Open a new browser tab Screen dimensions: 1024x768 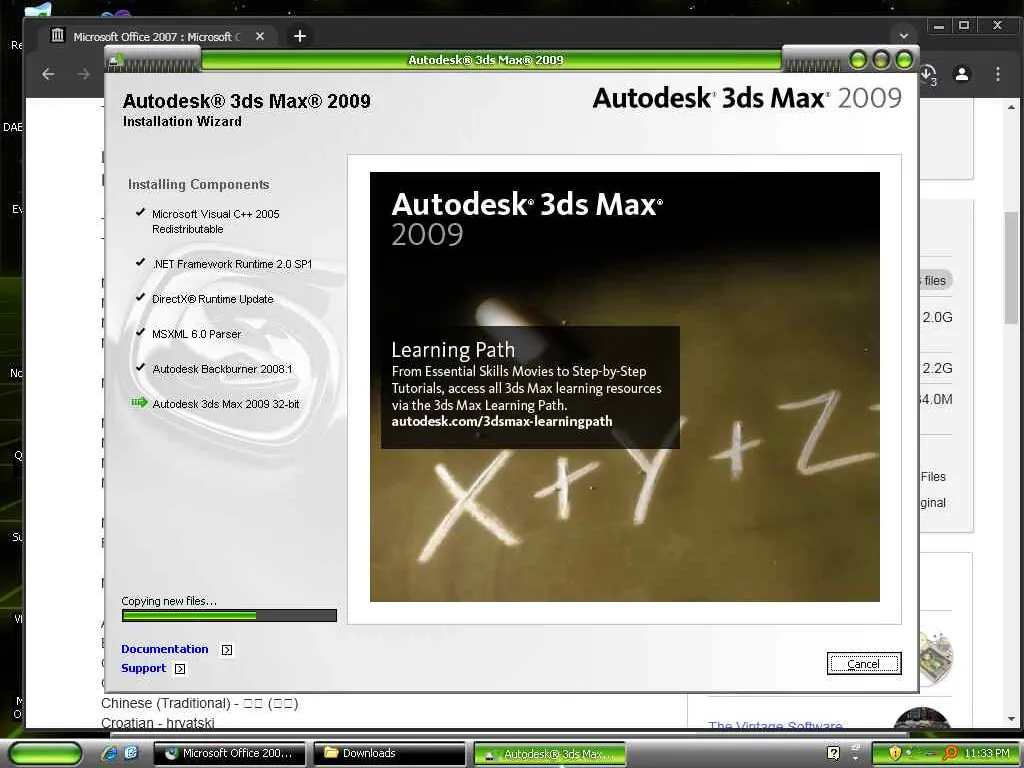tap(300, 36)
